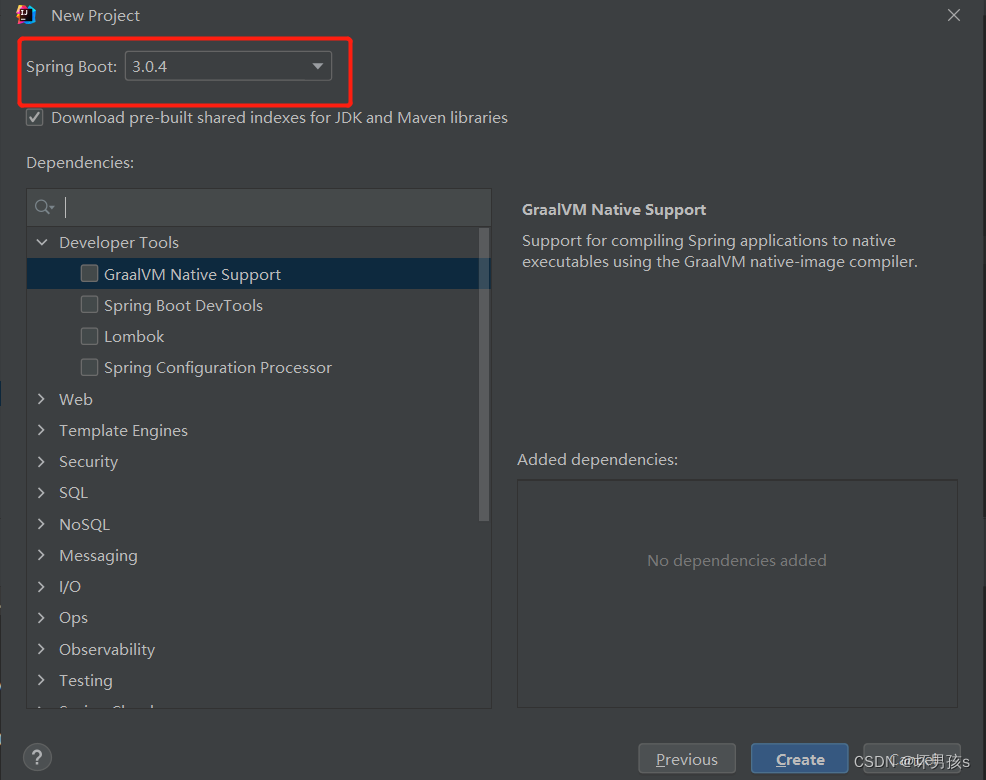
Task: Close the New Project dialog
Action: 954,15
